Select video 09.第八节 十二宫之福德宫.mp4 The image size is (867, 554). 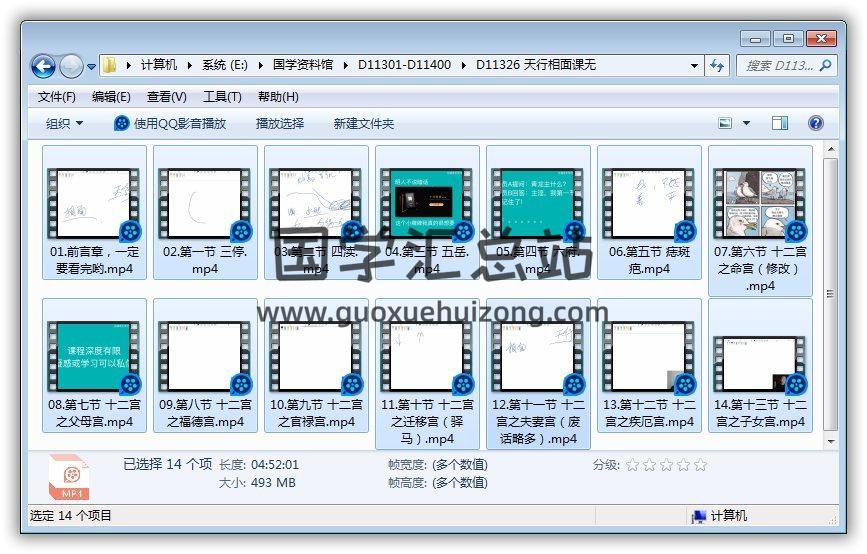205,365
